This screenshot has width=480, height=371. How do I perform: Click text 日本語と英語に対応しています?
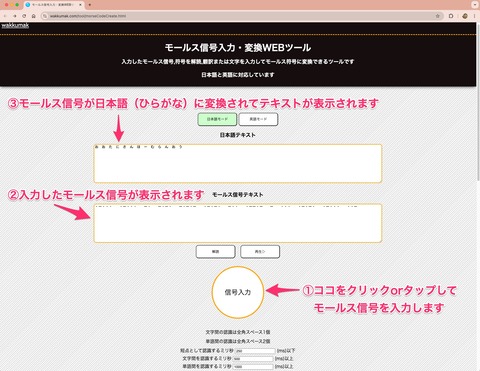point(238,75)
